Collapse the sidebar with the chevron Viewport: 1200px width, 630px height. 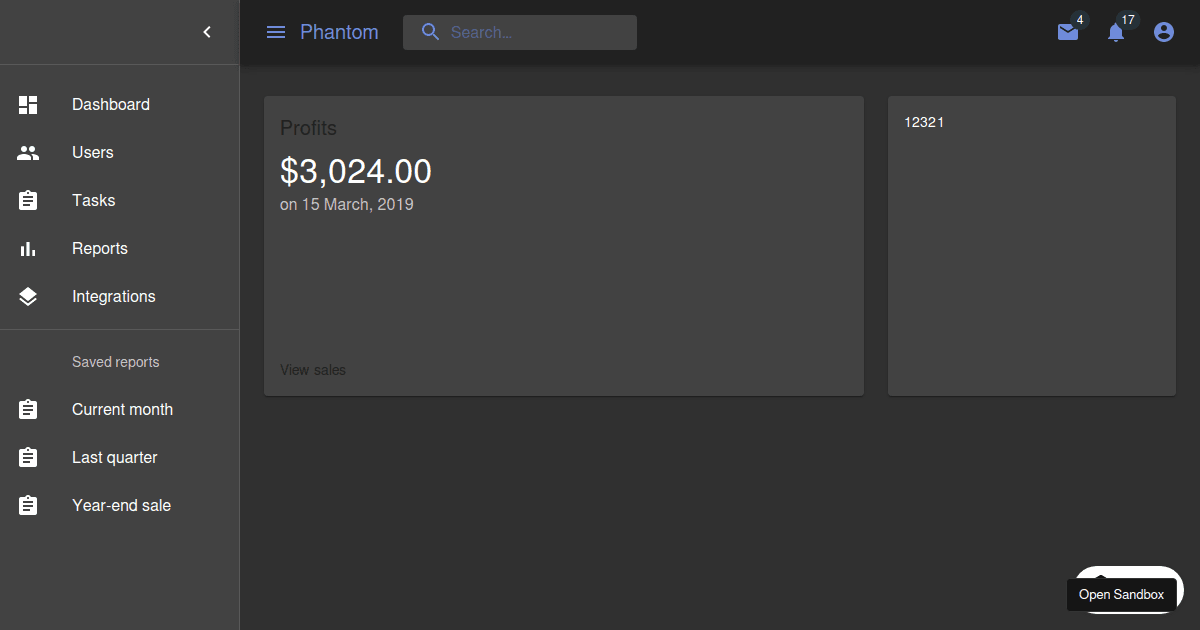tap(207, 31)
